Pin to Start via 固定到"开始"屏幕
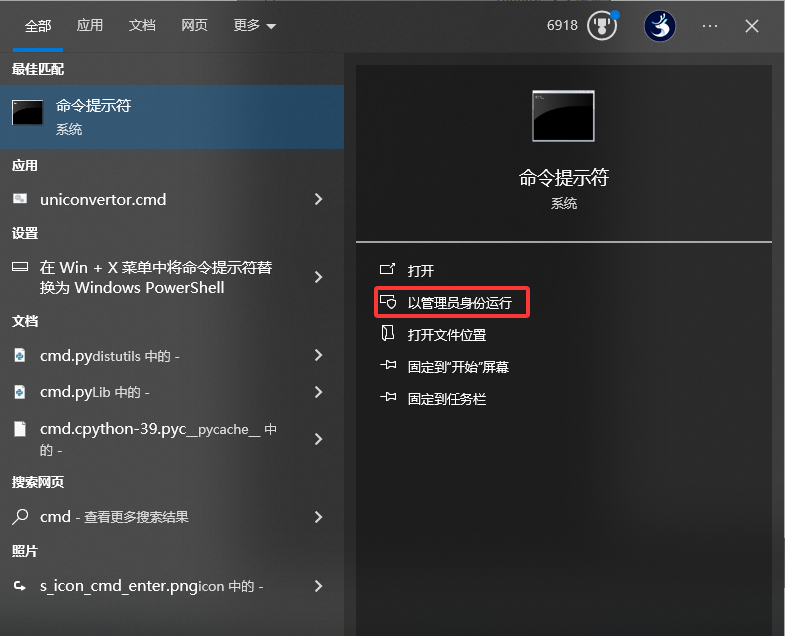This screenshot has height=636, width=785. pos(458,367)
